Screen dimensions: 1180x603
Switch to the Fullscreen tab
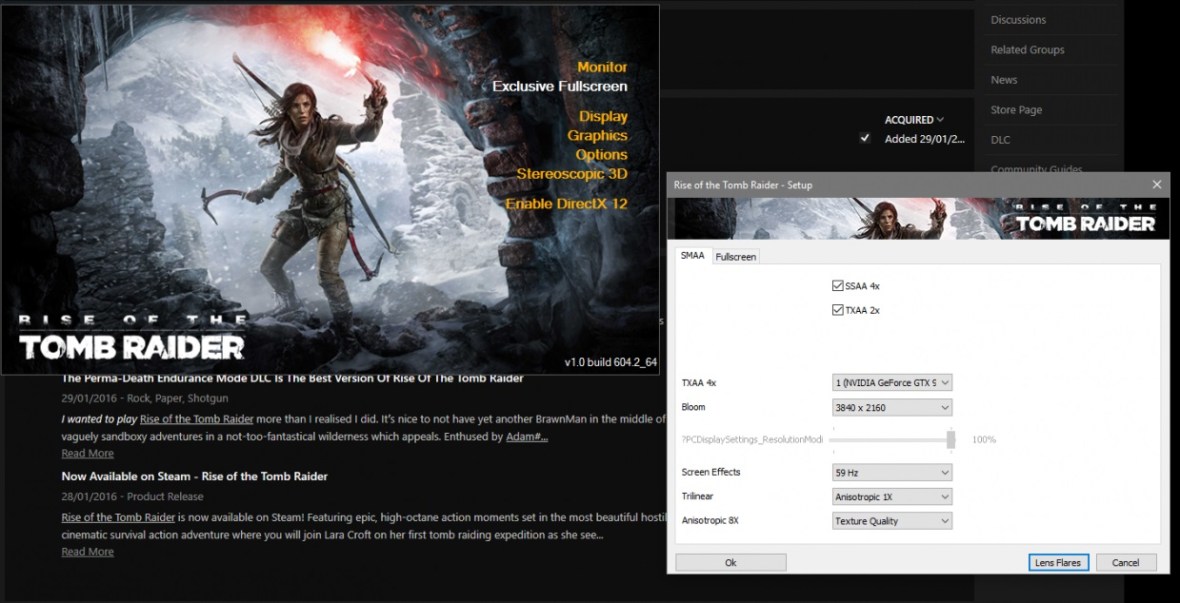coord(735,257)
